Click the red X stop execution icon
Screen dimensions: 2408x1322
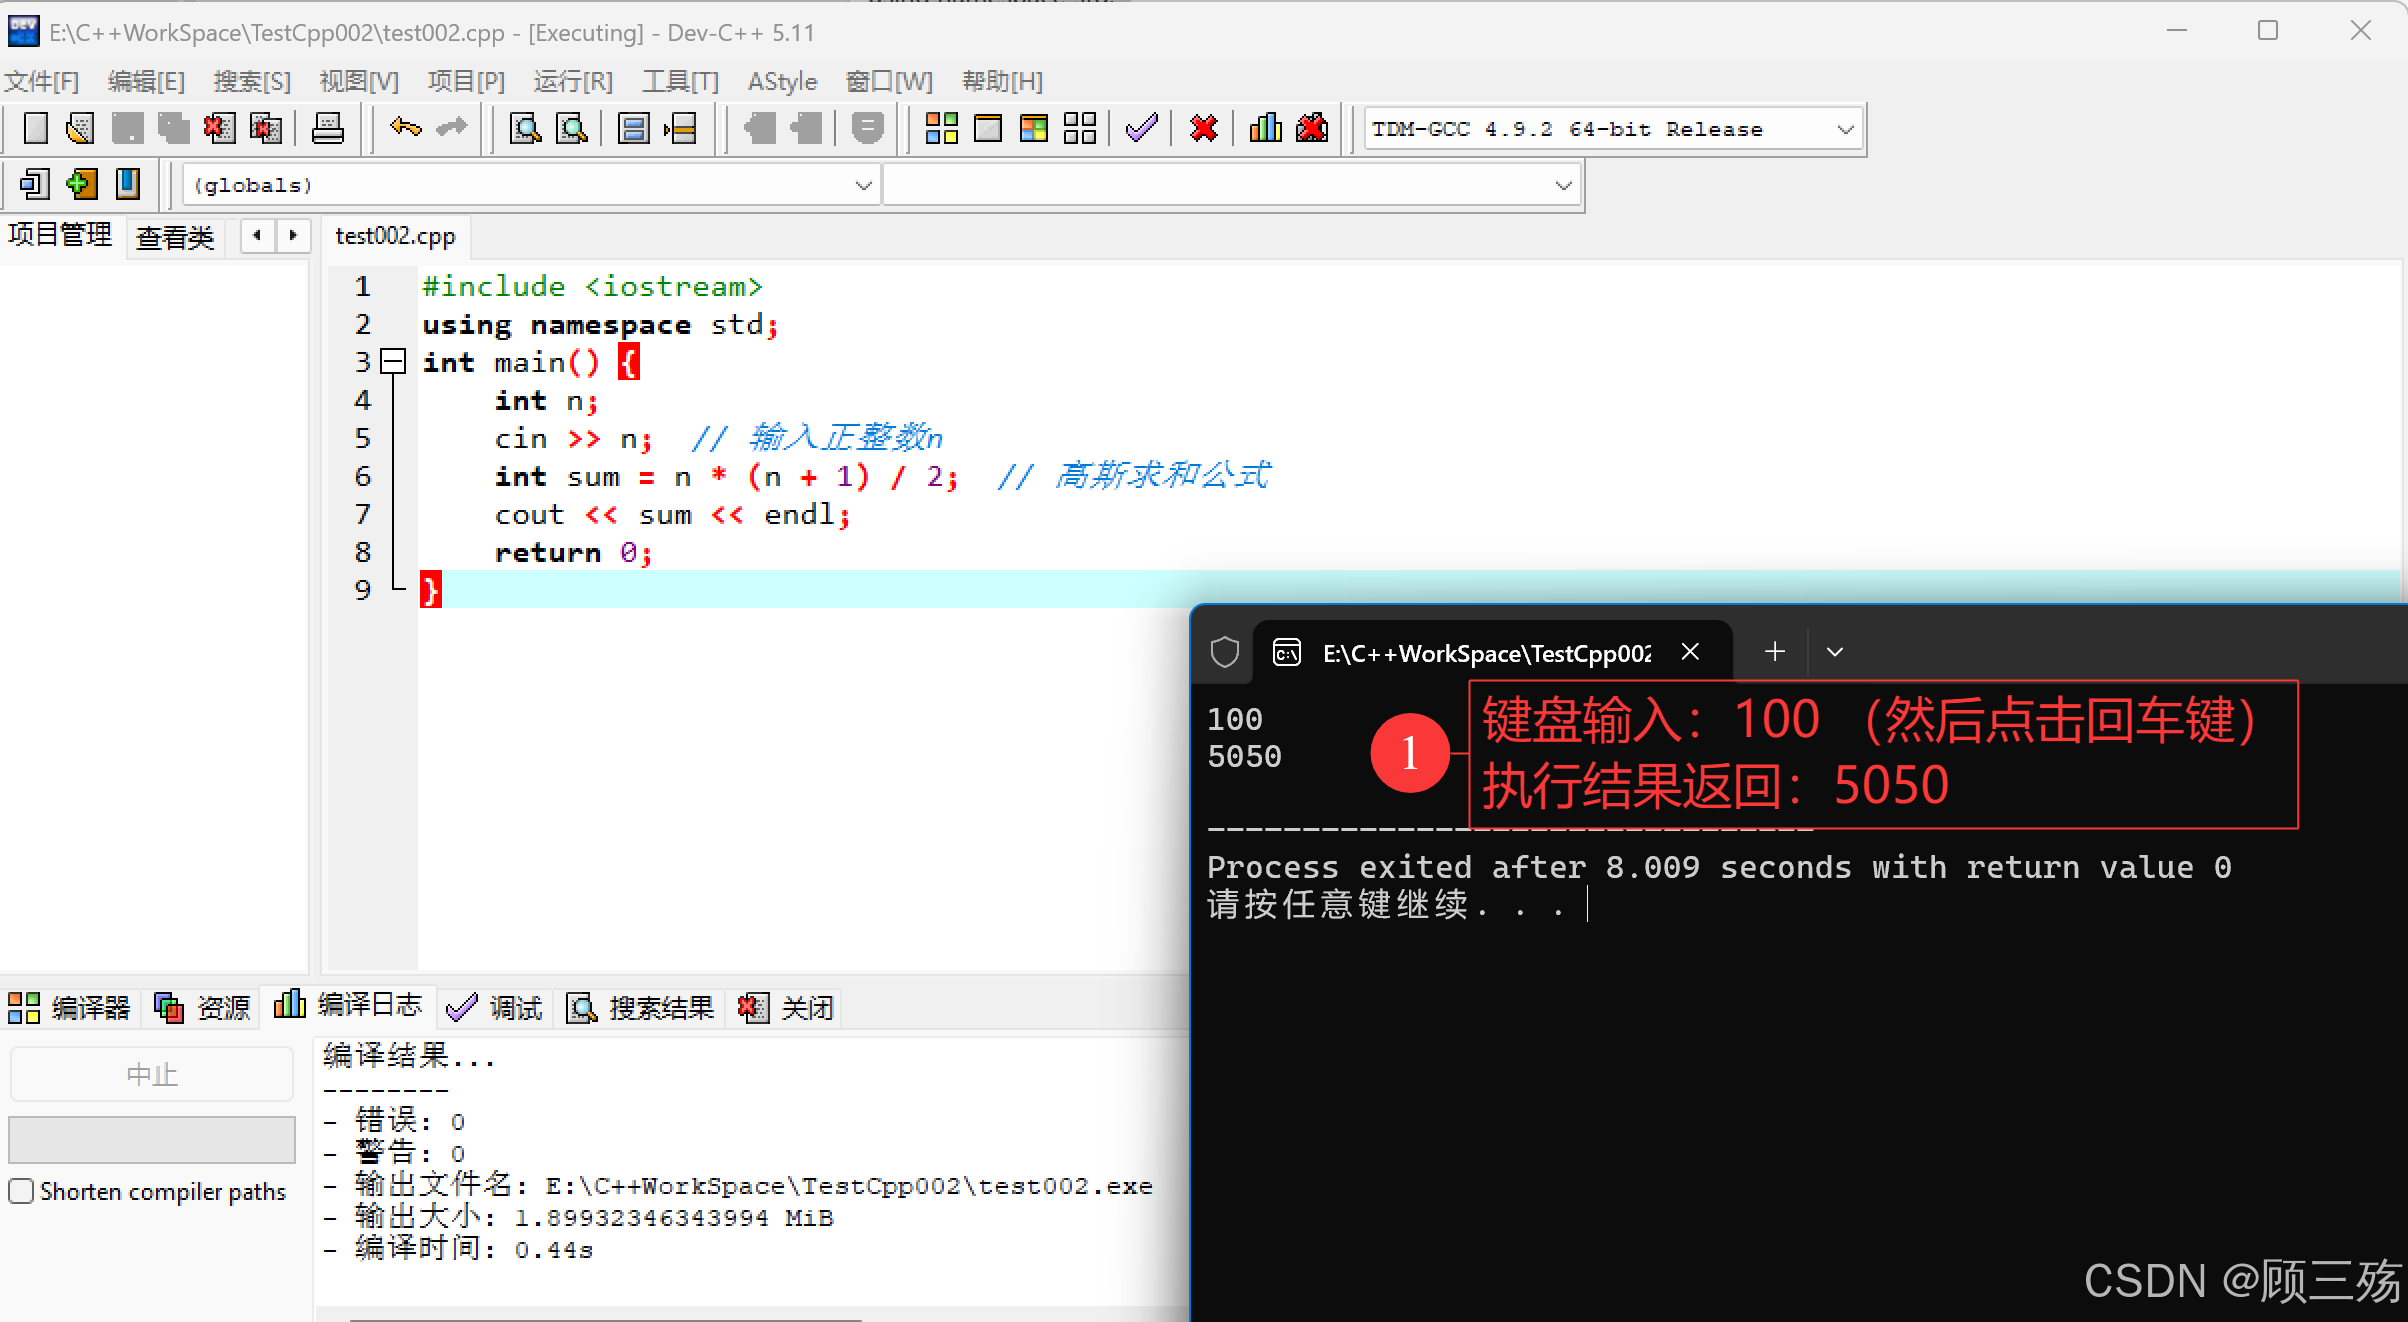pyautogui.click(x=1204, y=128)
